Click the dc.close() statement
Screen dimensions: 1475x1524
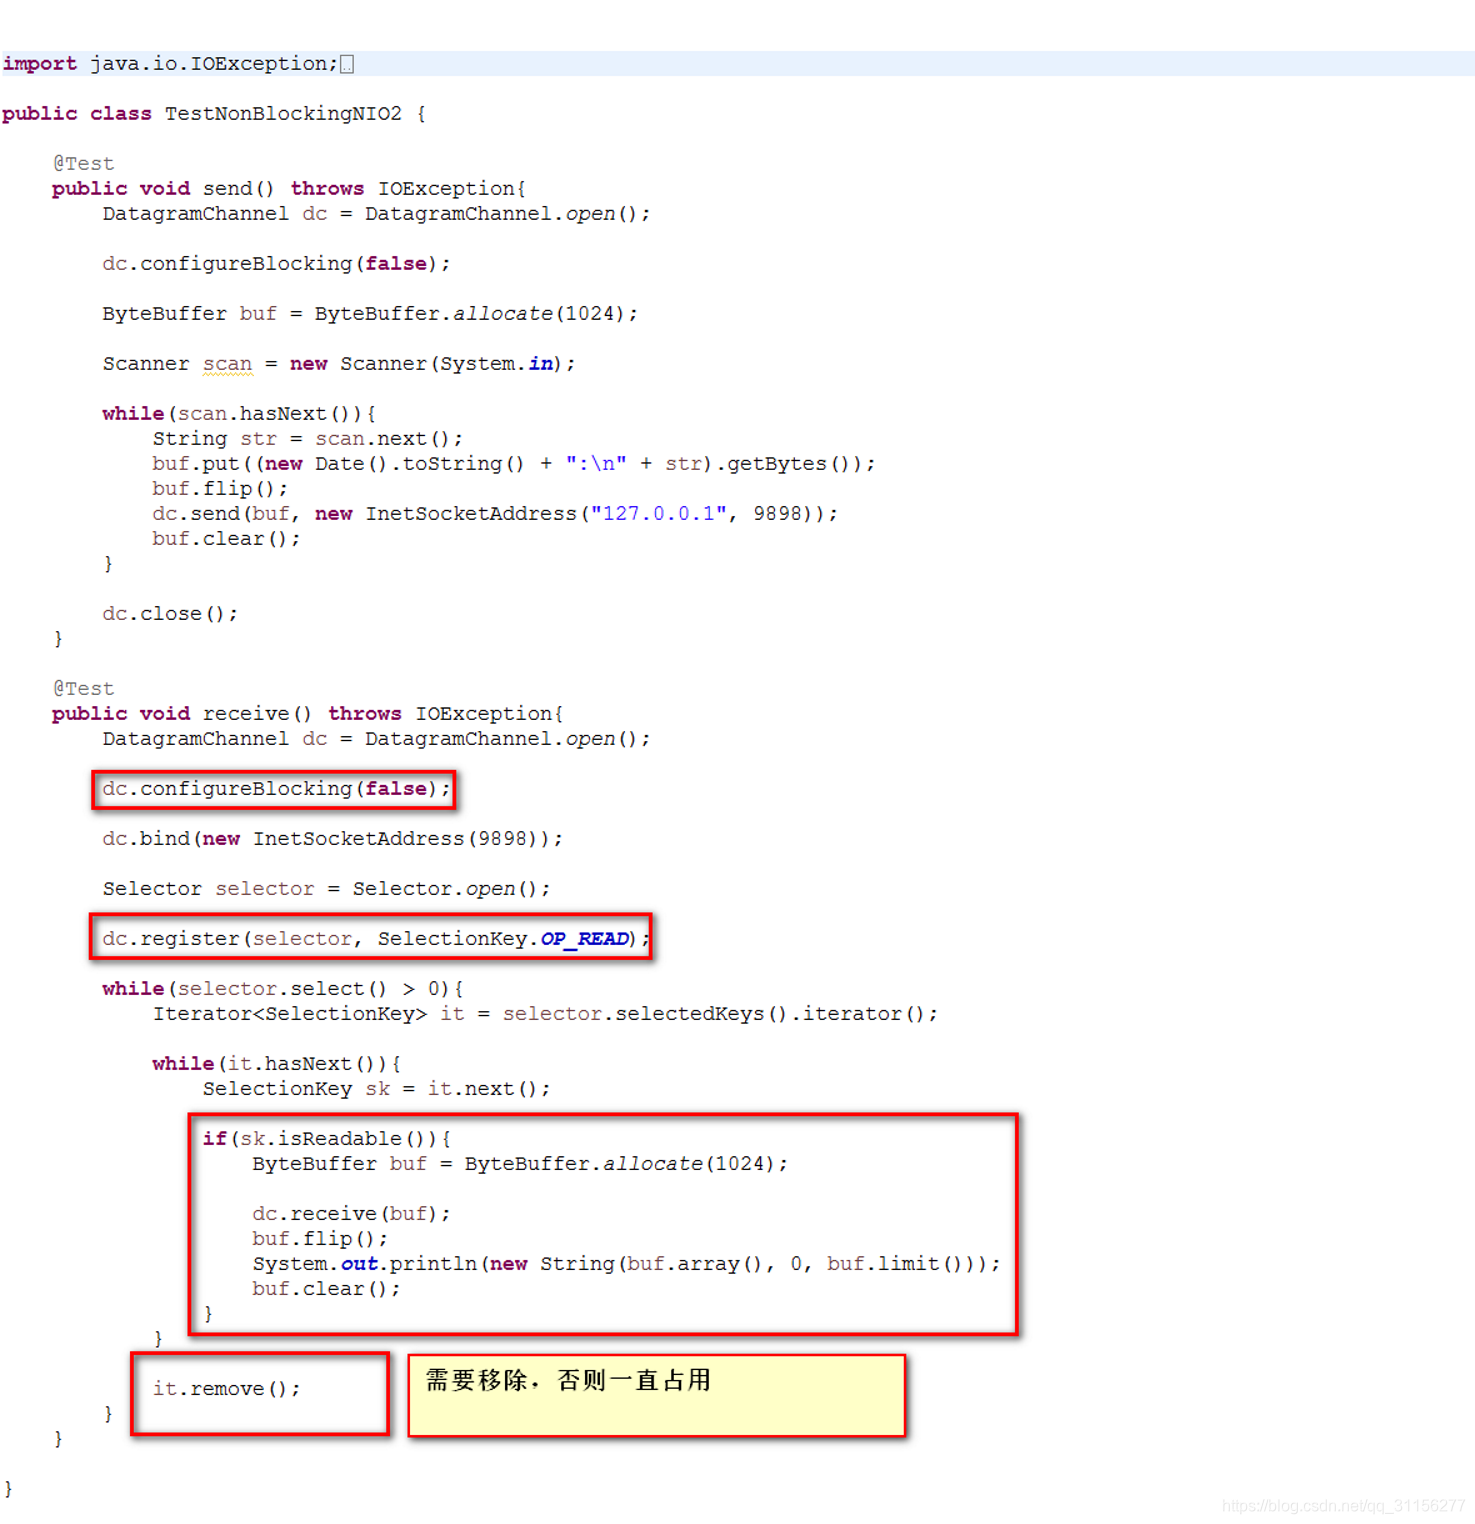[170, 614]
